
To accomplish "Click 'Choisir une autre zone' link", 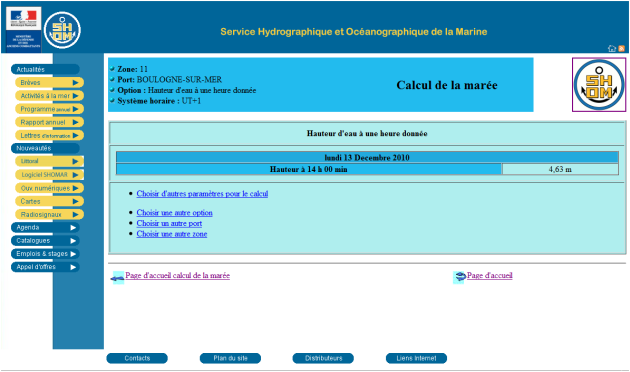I will pyautogui.click(x=172, y=234).
